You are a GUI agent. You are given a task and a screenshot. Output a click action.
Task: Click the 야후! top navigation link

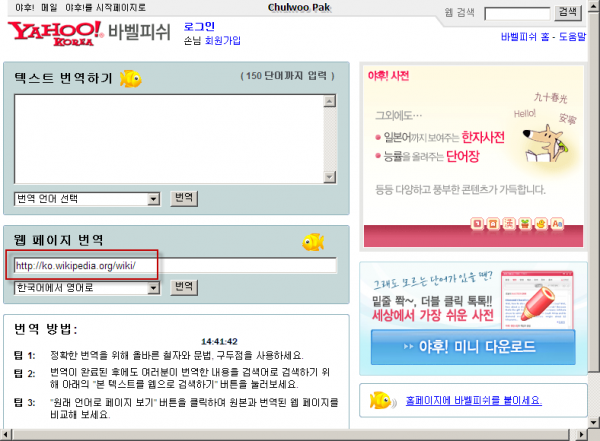[x=25, y=8]
